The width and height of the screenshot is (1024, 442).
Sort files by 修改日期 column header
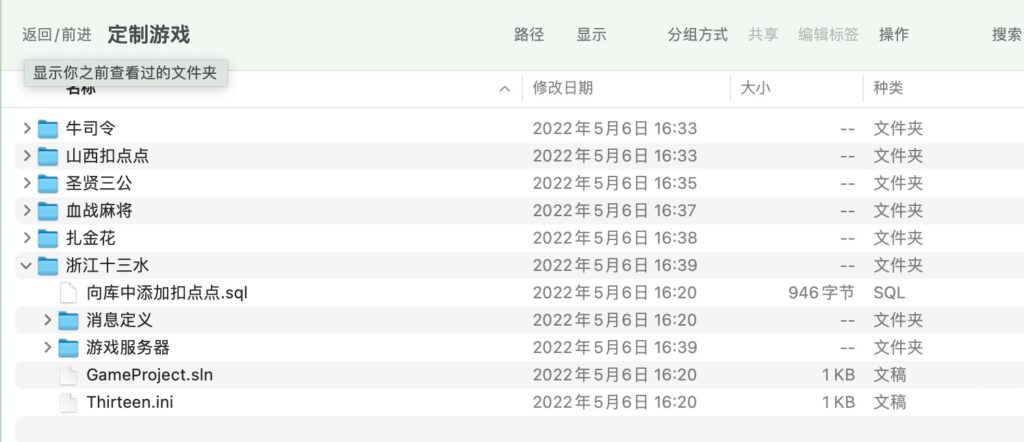point(563,88)
